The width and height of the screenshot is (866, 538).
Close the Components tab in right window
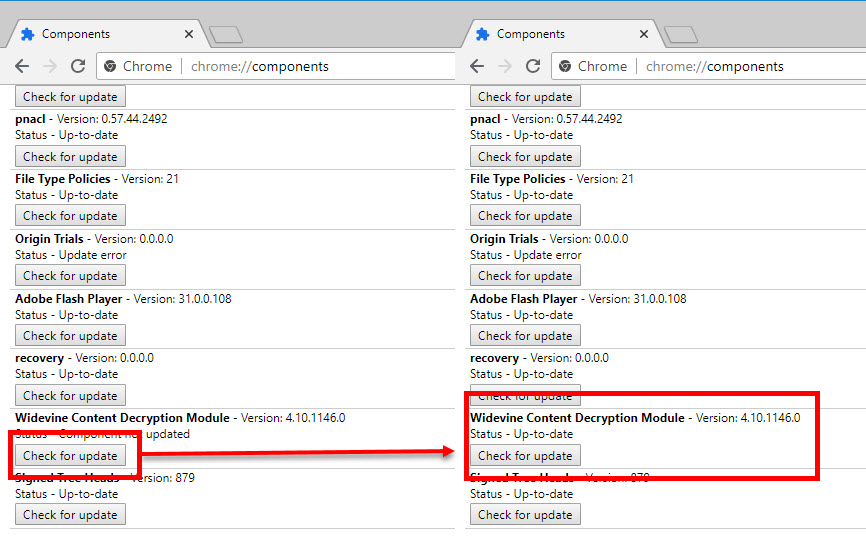(644, 34)
